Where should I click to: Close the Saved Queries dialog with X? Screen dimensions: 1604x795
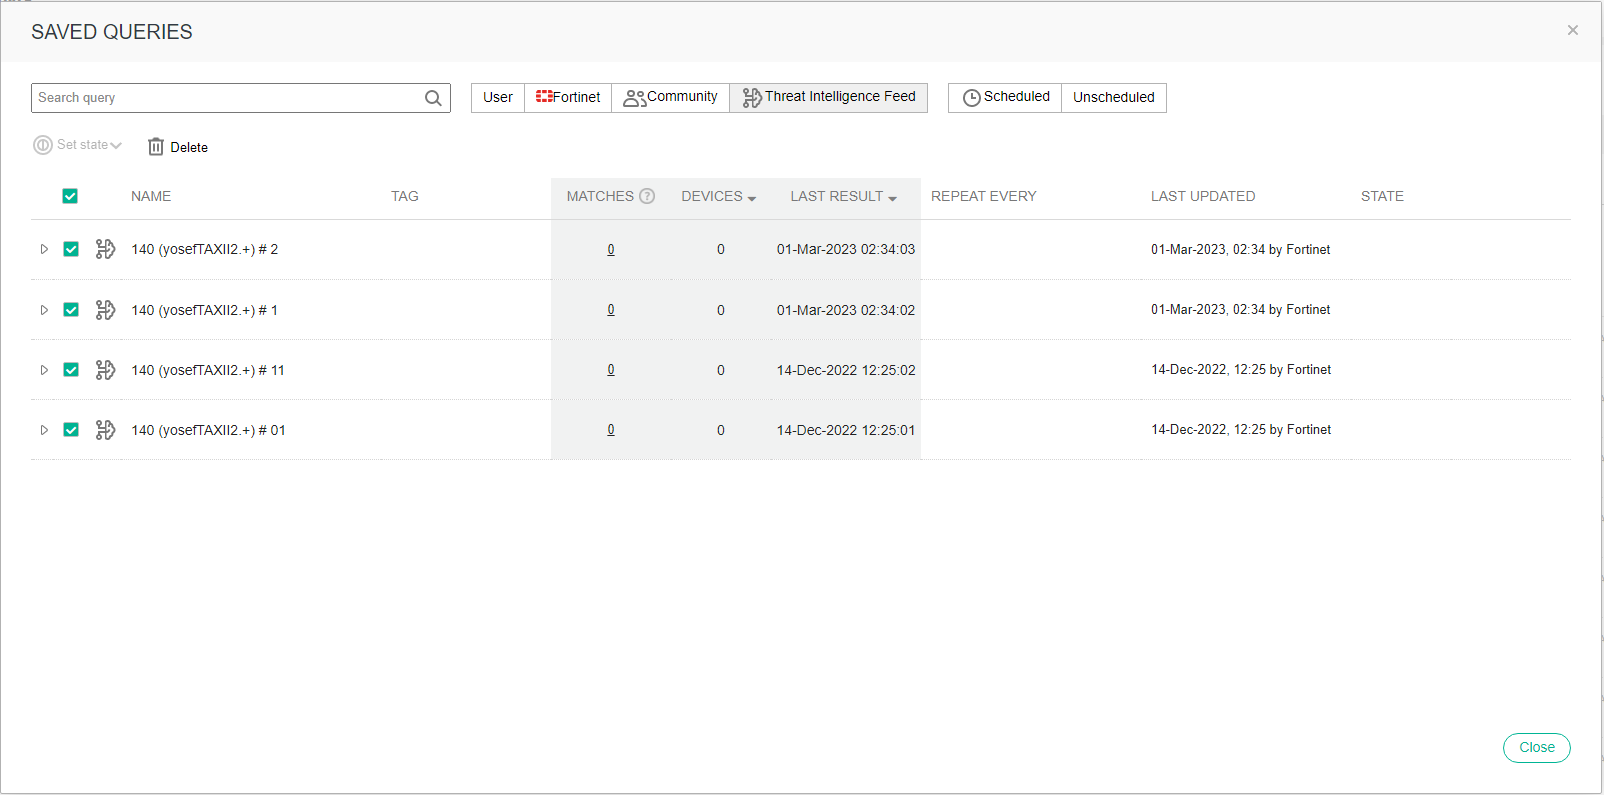point(1572,31)
